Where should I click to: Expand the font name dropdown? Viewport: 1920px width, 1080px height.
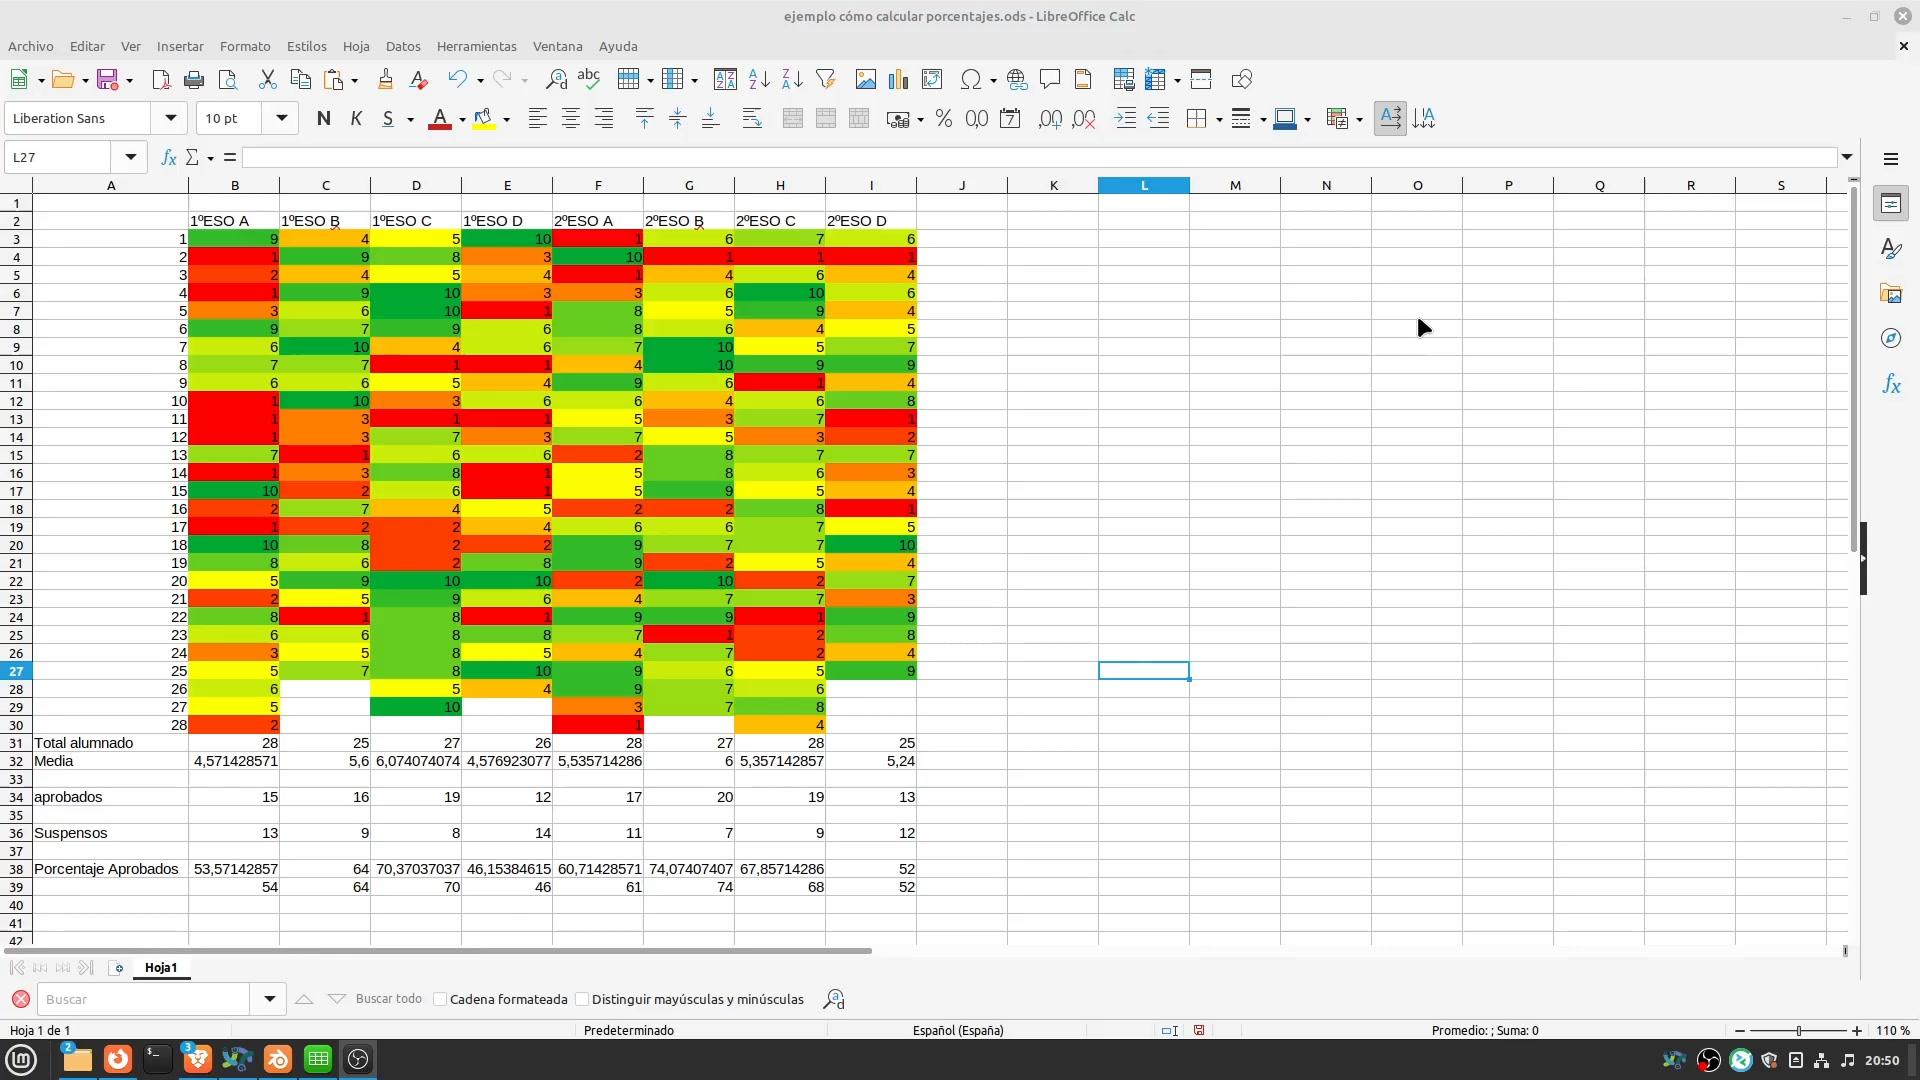170,119
